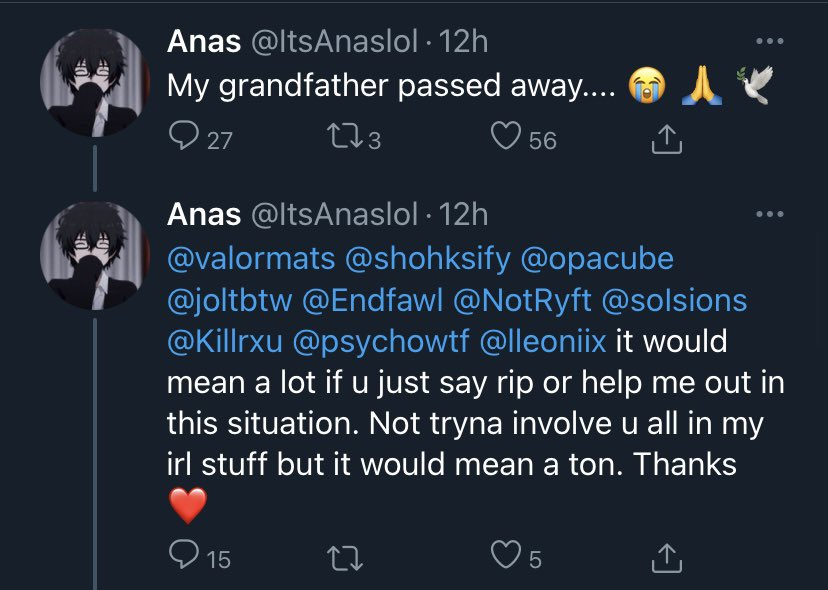This screenshot has height=590, width=828.
Task: Share the second tweet via share icon
Action: (665, 558)
